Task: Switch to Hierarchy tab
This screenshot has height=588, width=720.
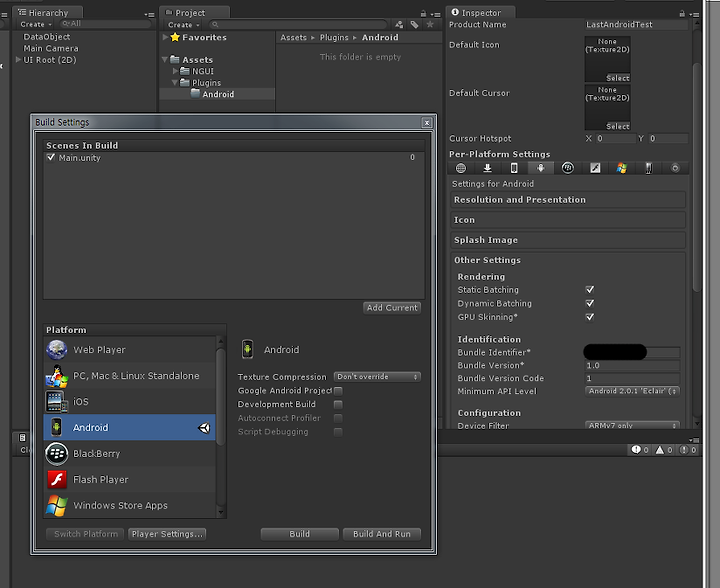Action: pyautogui.click(x=48, y=12)
